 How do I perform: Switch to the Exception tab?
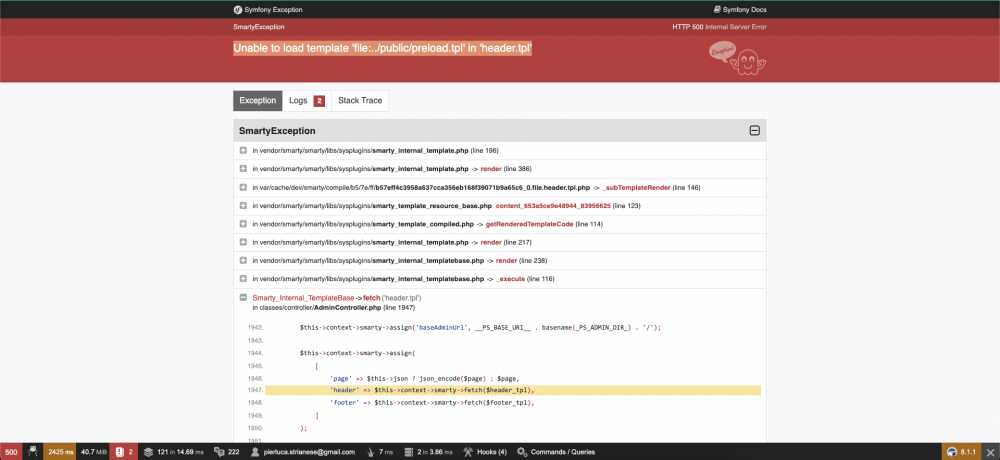coord(258,101)
